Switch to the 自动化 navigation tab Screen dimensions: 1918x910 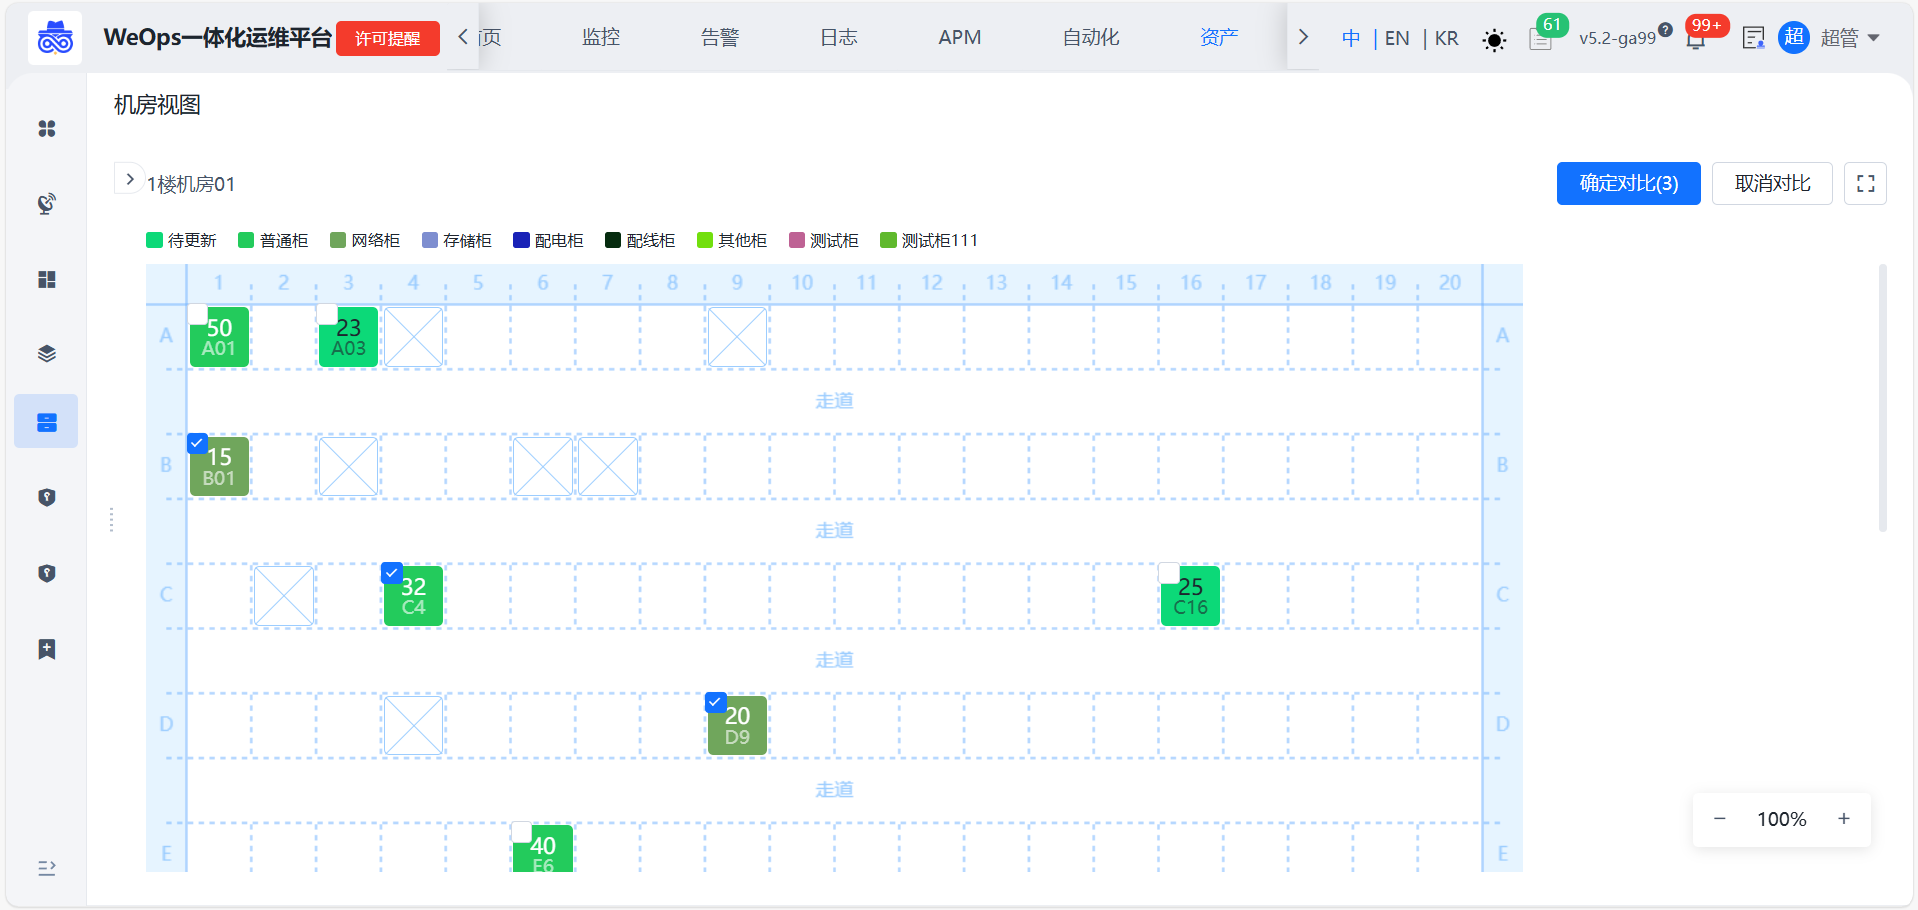1090,38
